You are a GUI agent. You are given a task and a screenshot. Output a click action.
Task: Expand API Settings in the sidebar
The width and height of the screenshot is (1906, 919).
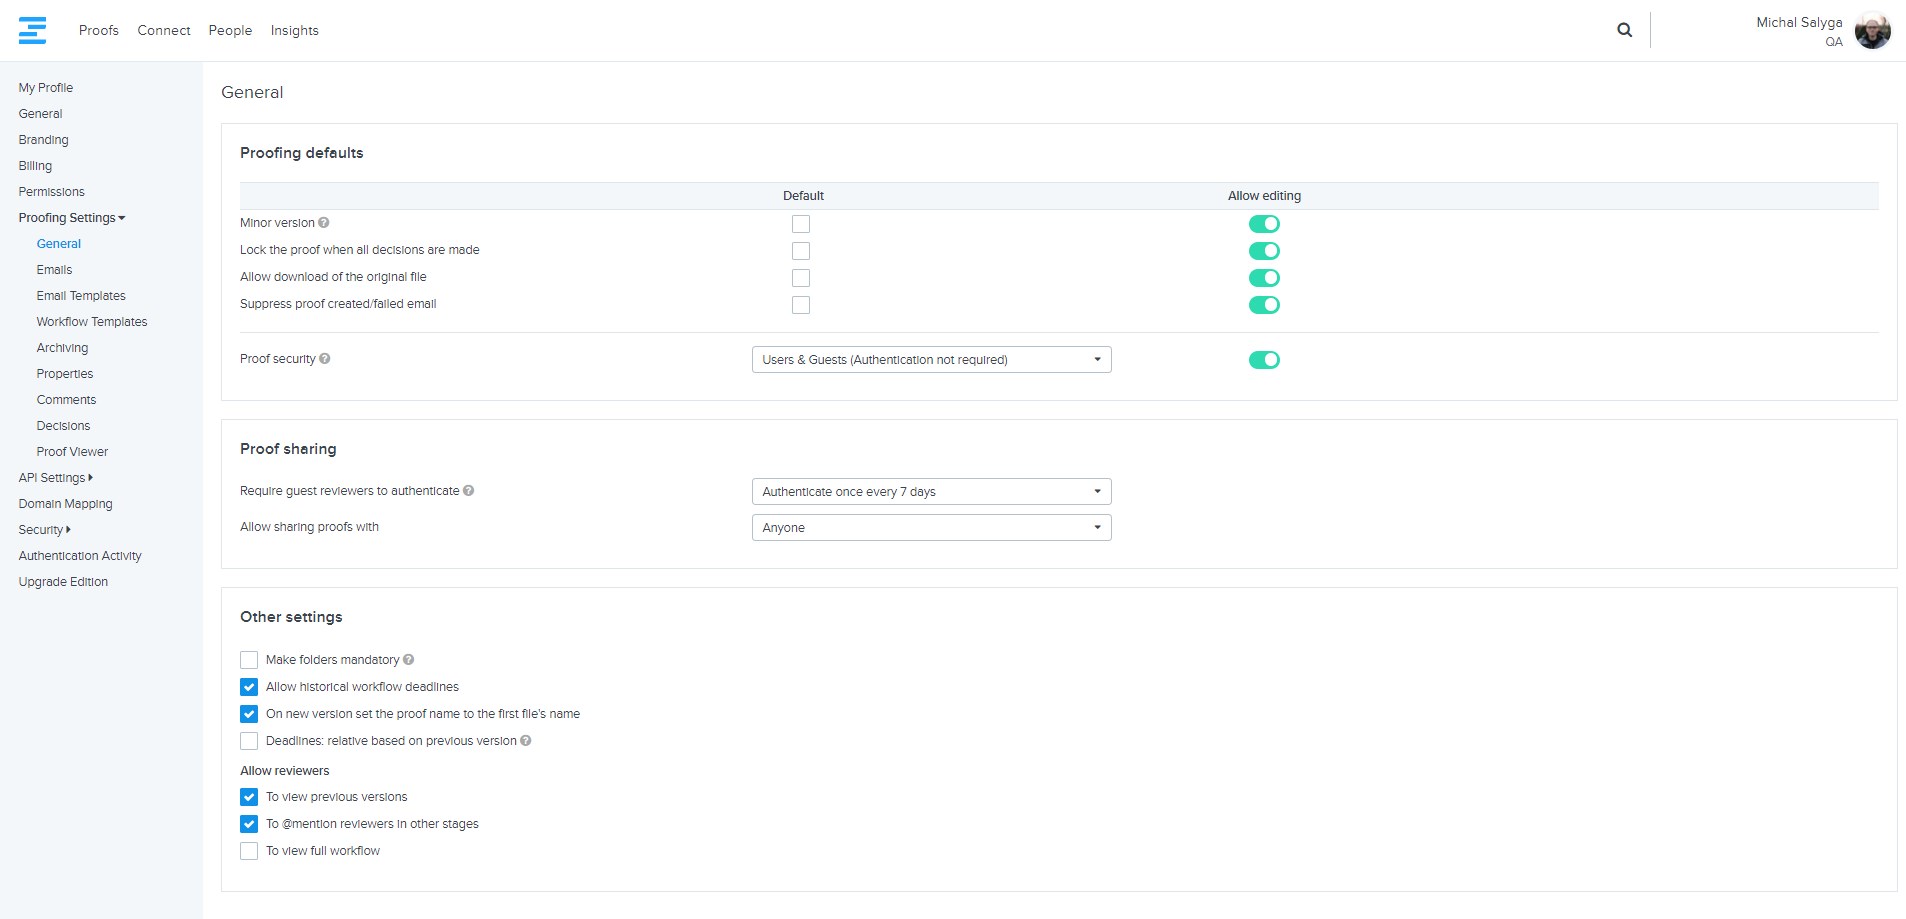[x=55, y=478]
